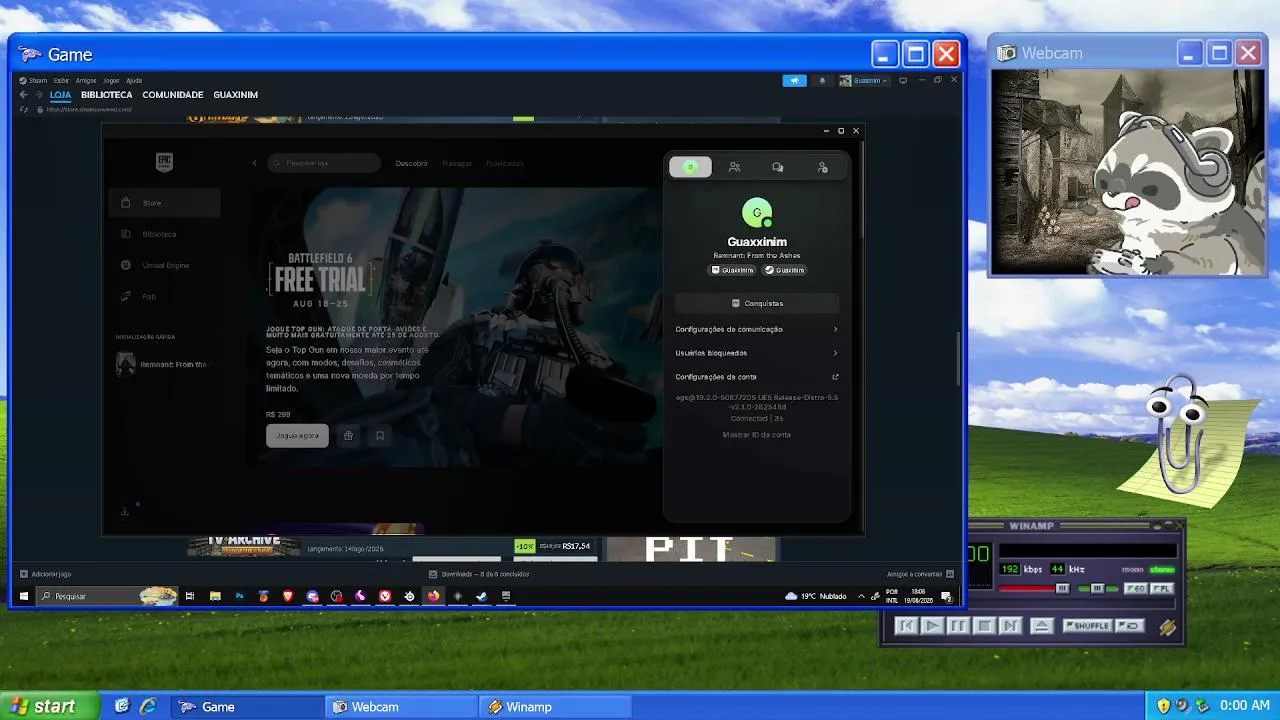Click the gift icon beside Jogue agora
Image resolution: width=1280 pixels, height=720 pixels.
coord(348,436)
